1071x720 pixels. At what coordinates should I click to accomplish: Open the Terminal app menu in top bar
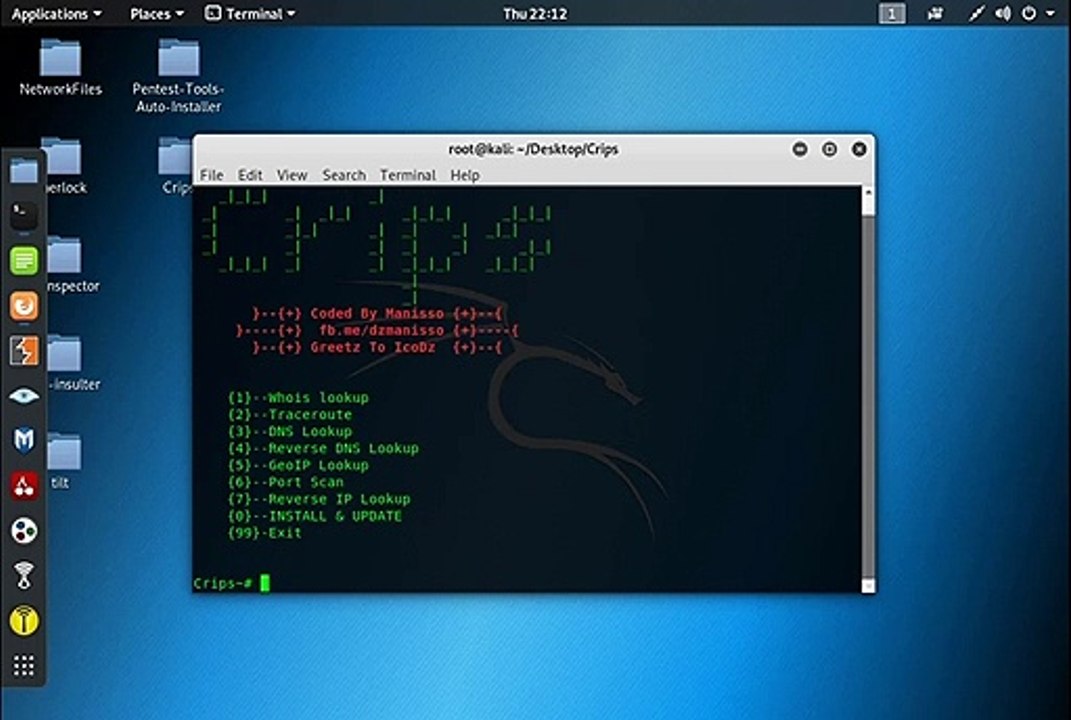tap(250, 13)
